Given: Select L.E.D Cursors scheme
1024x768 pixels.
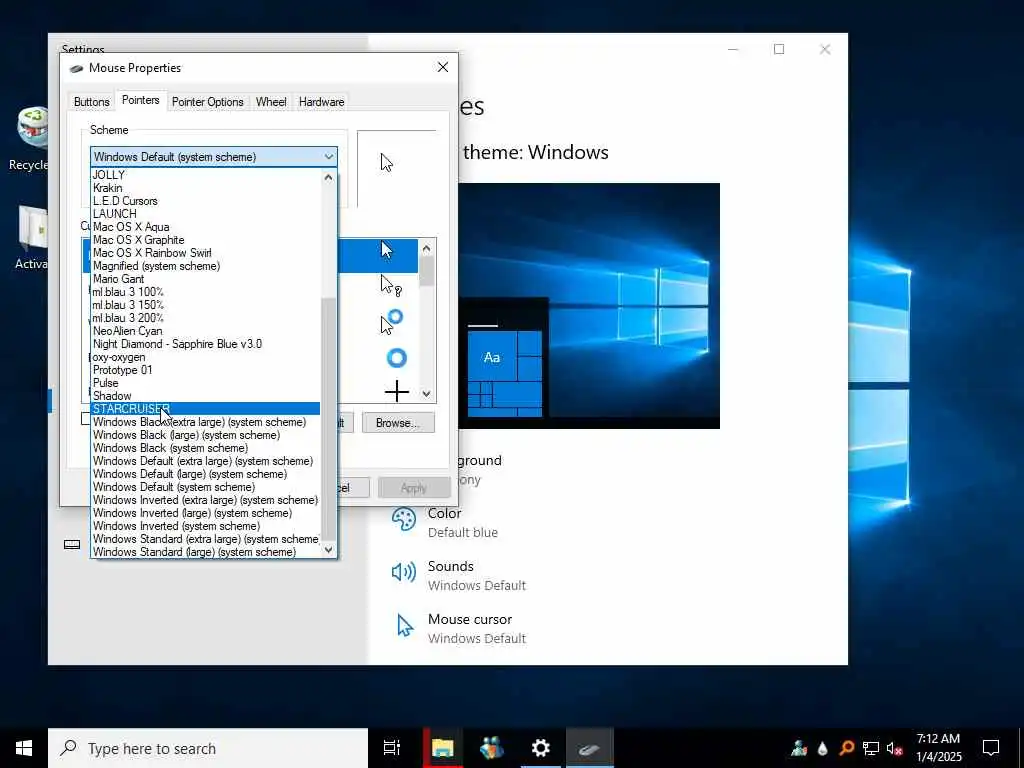Looking at the screenshot, I should click(x=205, y=201).
